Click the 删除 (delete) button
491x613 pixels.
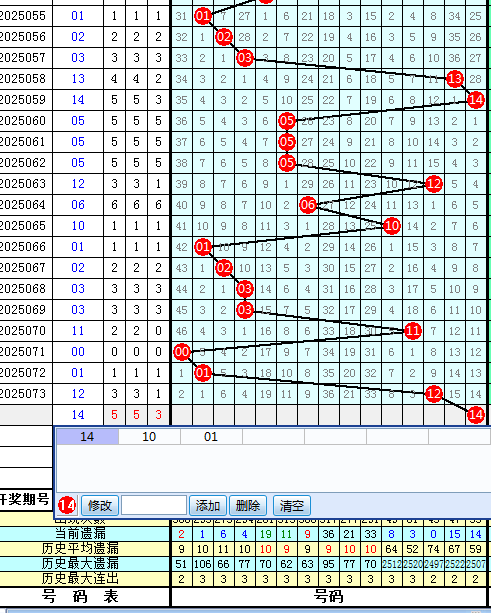(x=248, y=505)
